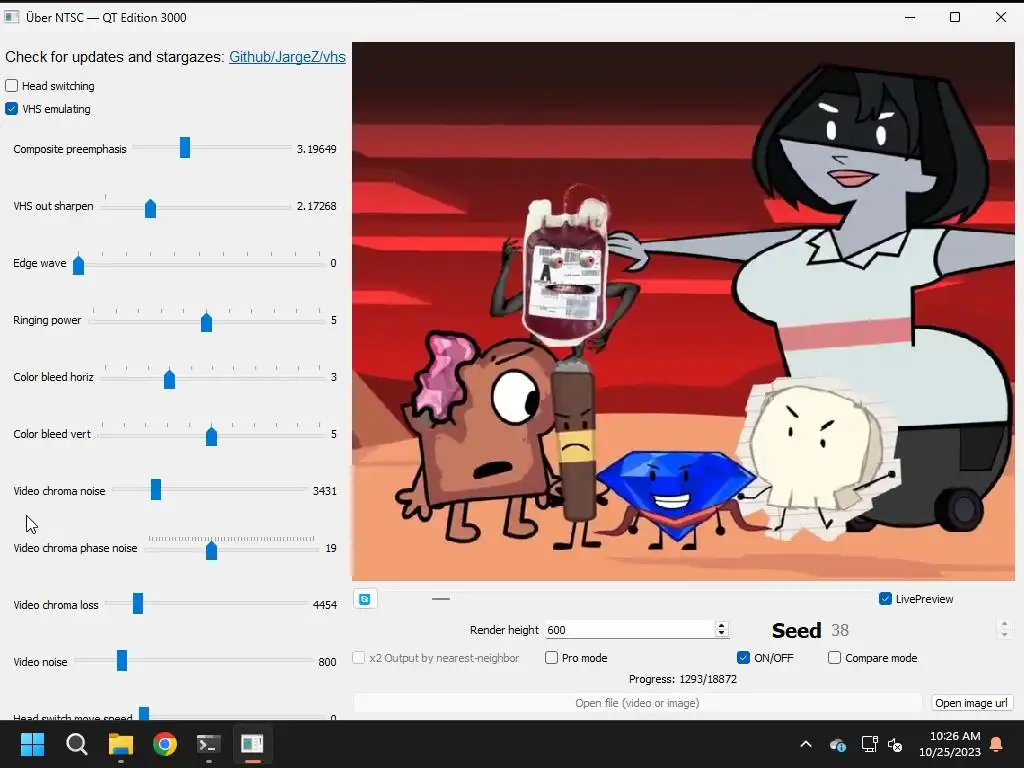
Task: Open the Github/JargeZ/vhs link
Action: (x=287, y=57)
